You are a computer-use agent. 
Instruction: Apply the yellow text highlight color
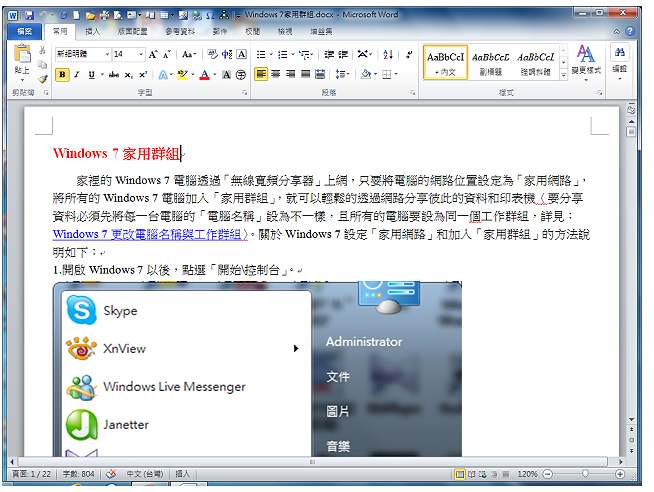pos(182,75)
